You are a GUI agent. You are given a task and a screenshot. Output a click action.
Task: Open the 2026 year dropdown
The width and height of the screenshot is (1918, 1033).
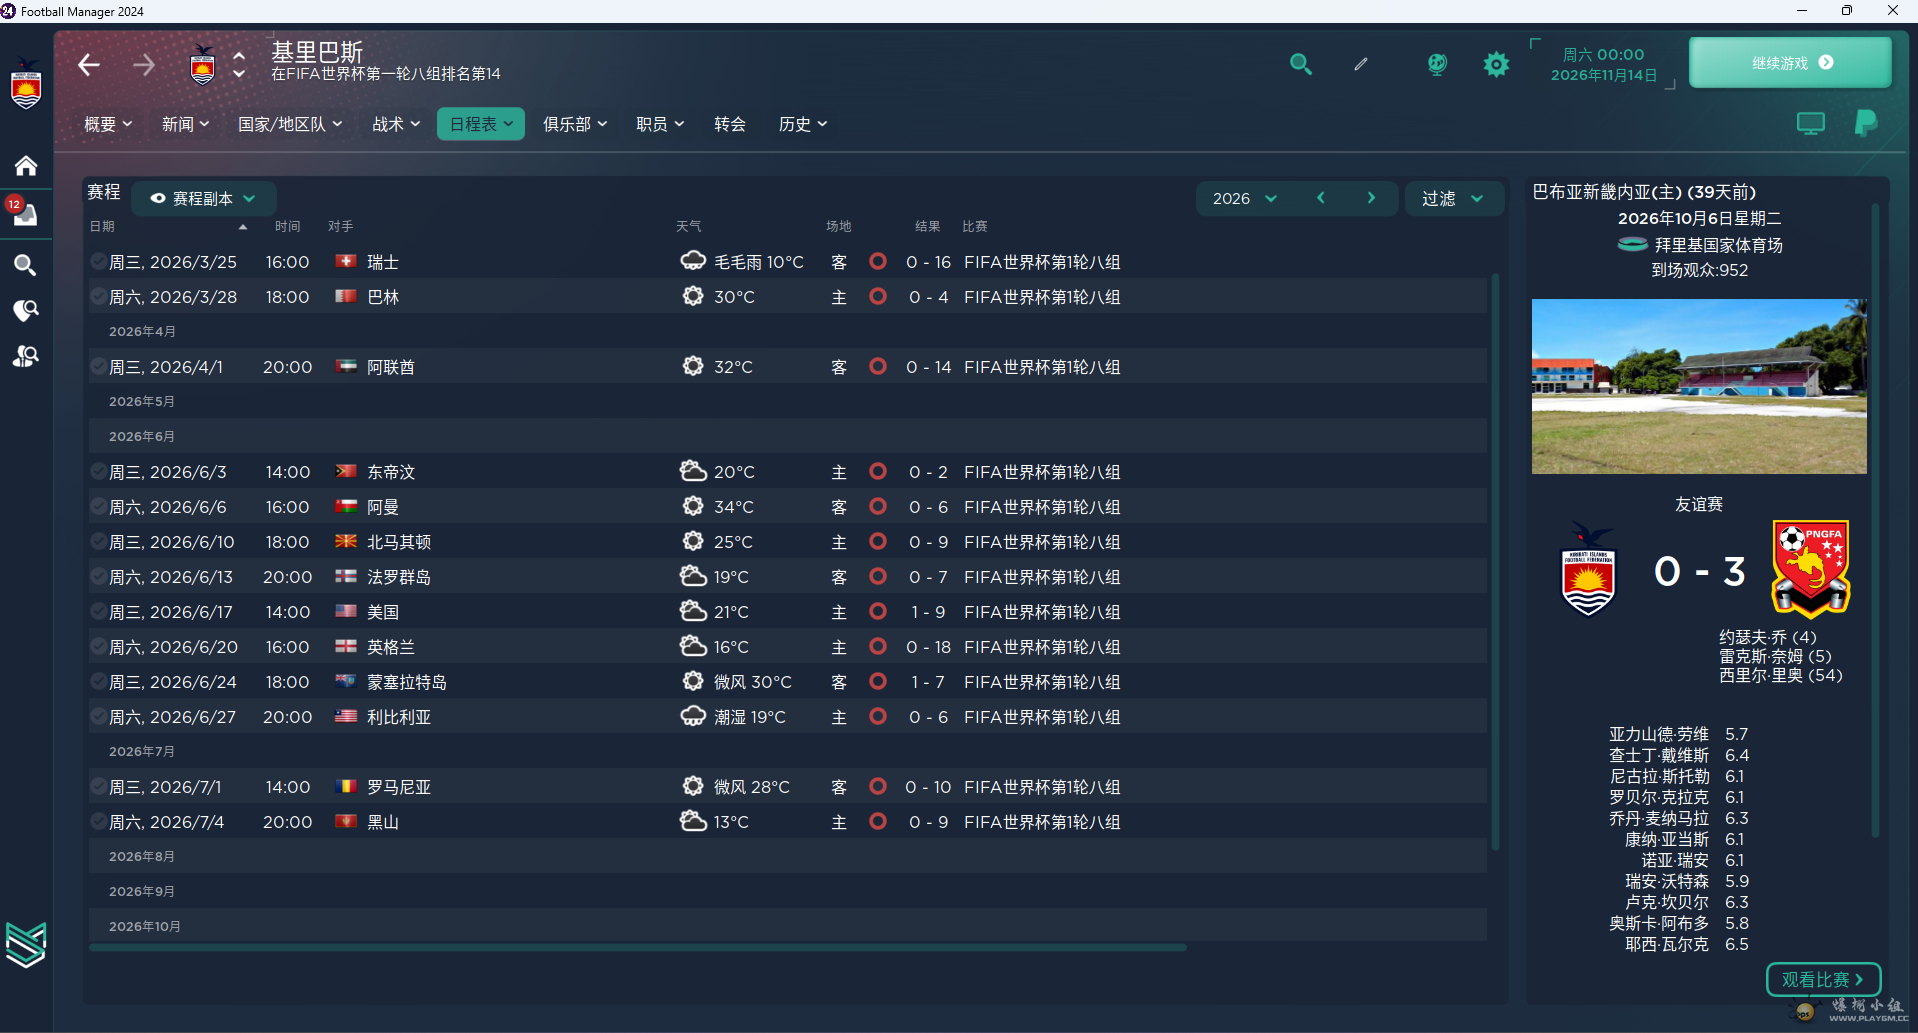click(x=1245, y=198)
